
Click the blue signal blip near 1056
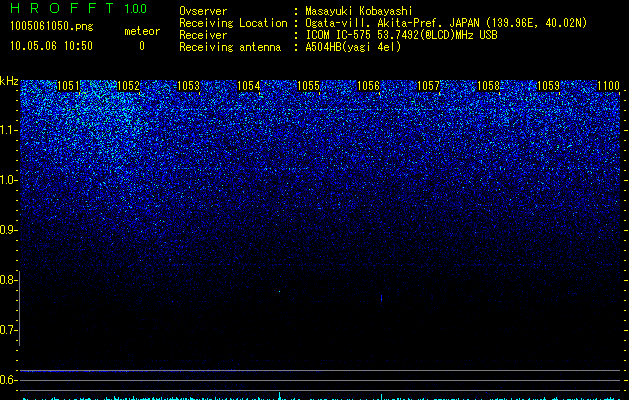(381, 298)
